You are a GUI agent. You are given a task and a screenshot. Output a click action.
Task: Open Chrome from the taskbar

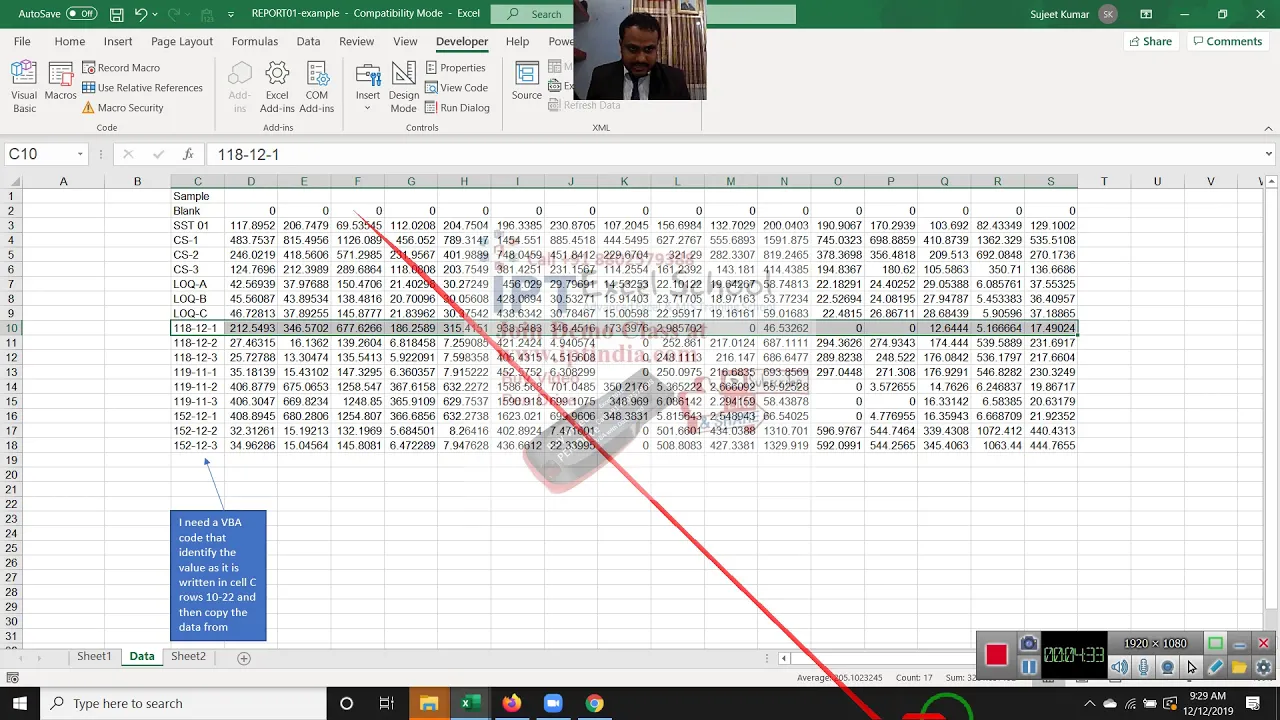pos(595,703)
